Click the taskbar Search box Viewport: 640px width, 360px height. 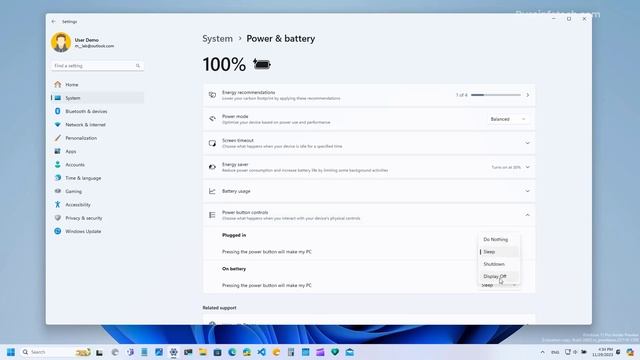[56, 352]
